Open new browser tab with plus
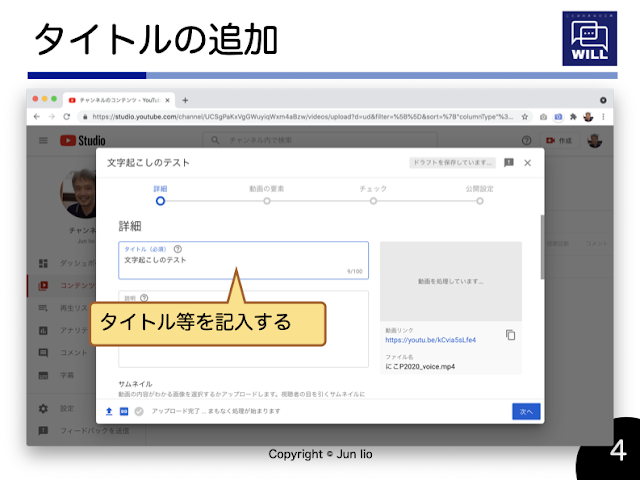This screenshot has height=480, width=640. pos(185,100)
